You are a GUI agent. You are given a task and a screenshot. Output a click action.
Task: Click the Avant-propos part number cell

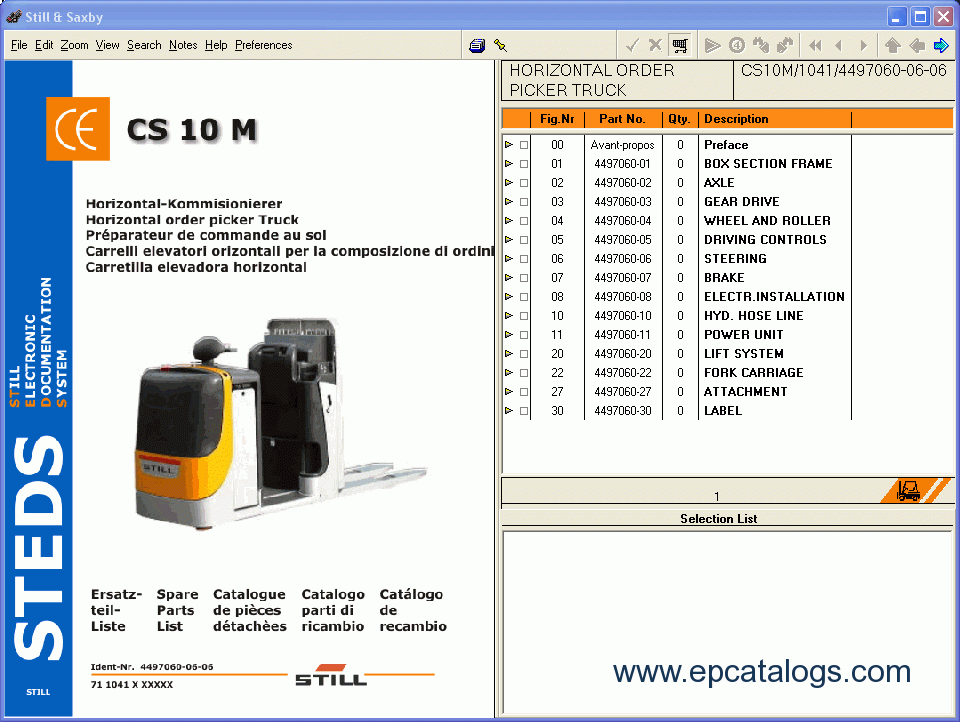click(x=623, y=145)
